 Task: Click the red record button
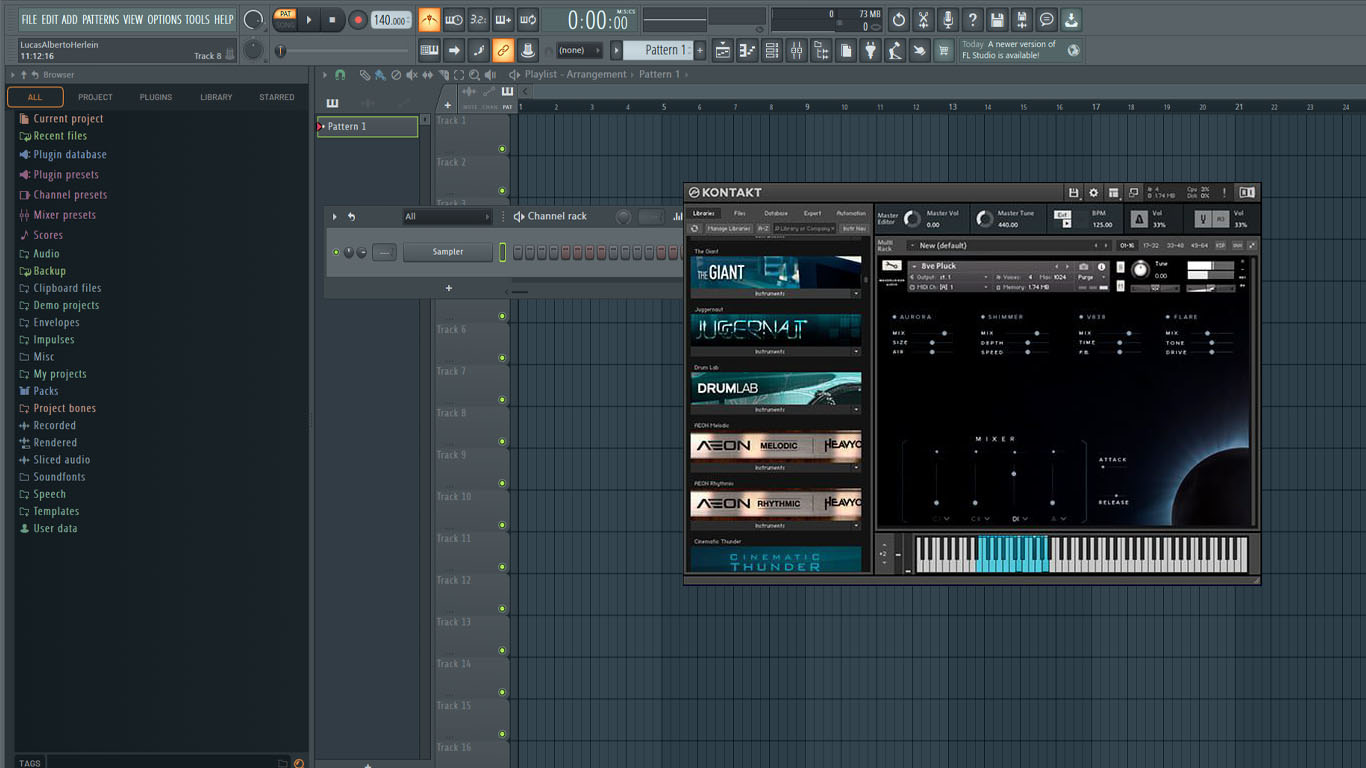(x=358, y=19)
